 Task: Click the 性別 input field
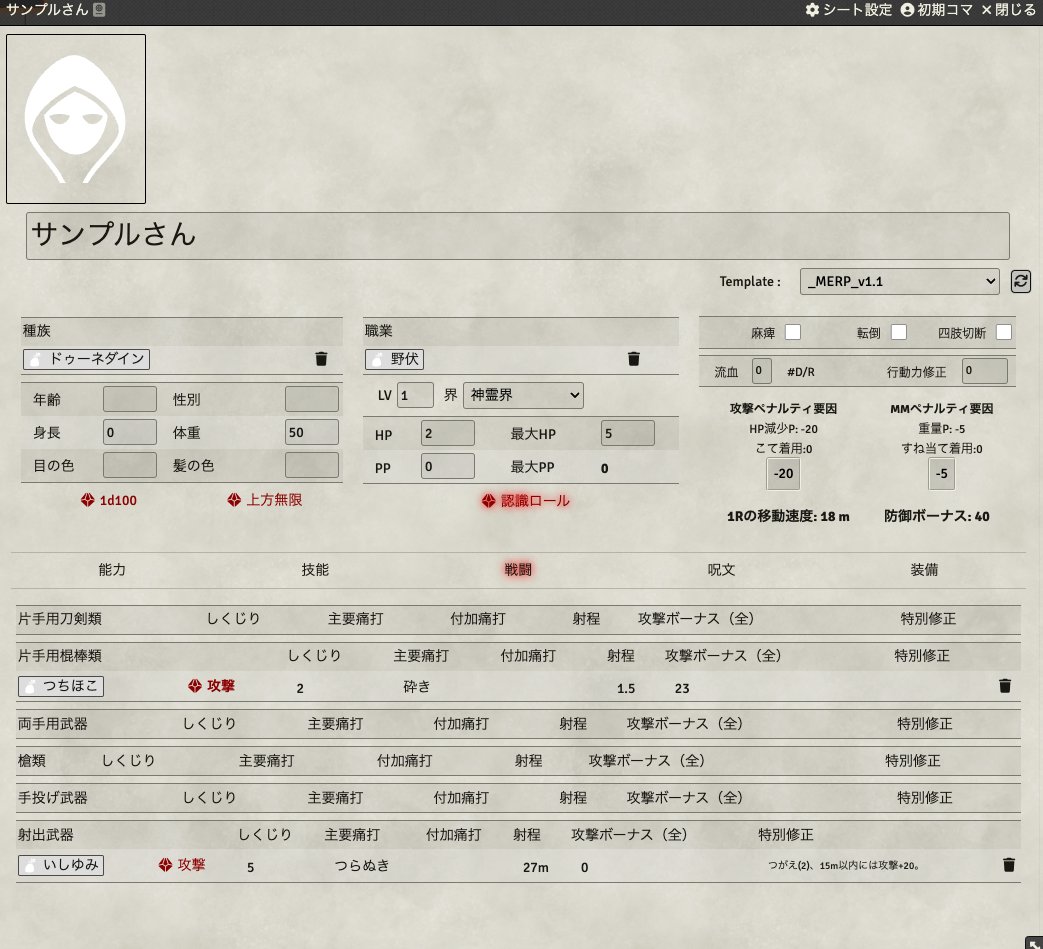tap(312, 399)
